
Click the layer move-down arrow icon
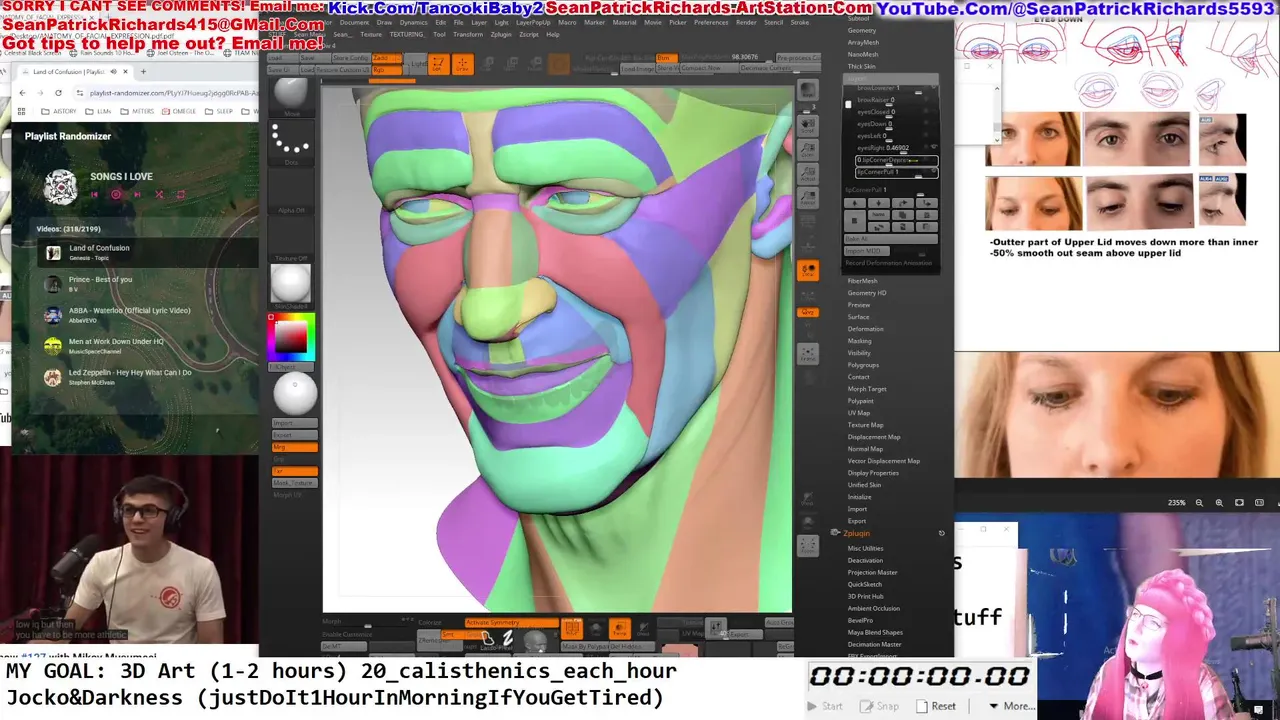pos(879,203)
